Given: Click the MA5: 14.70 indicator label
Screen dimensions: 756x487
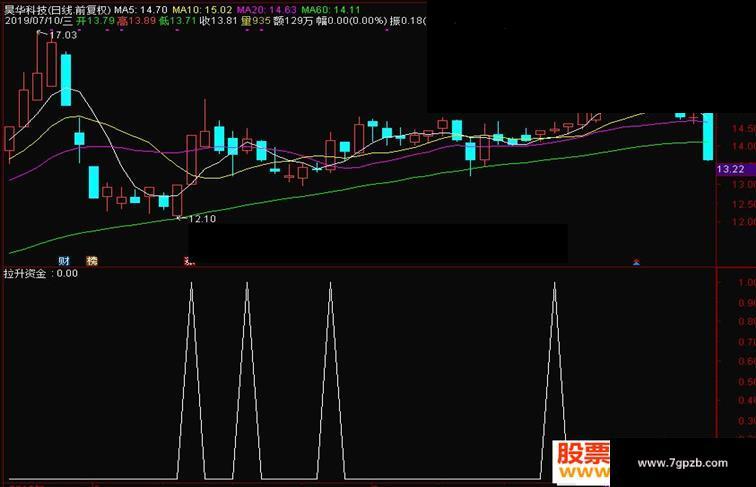Looking at the screenshot, I should [141, 9].
